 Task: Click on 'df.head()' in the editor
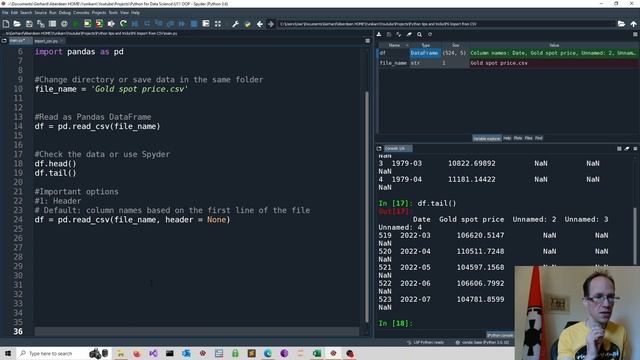(56, 164)
